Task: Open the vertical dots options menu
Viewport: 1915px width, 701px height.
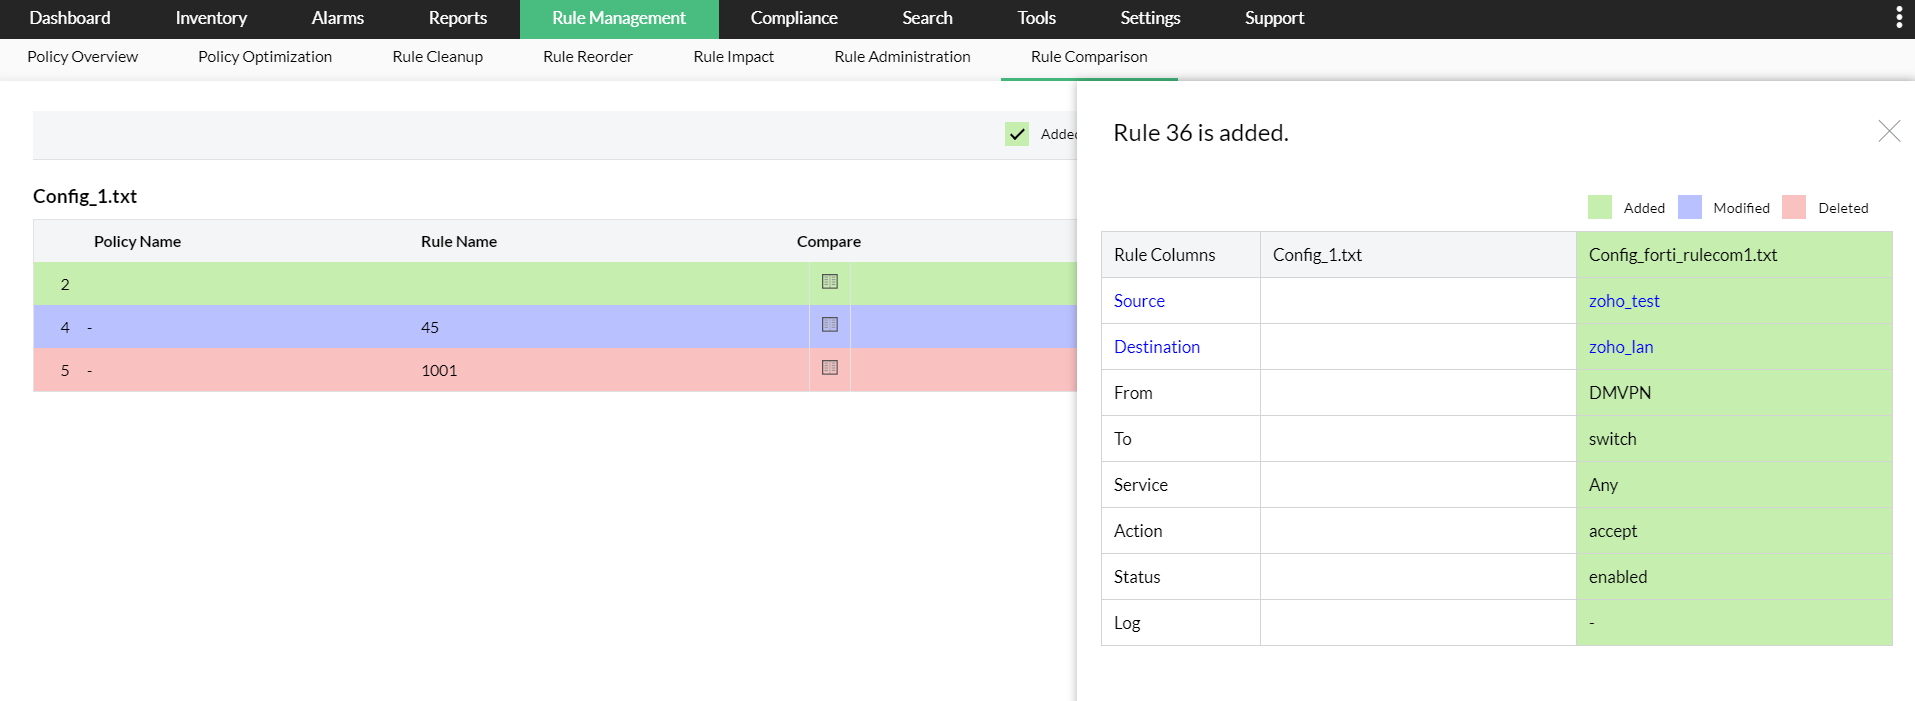Action: click(1898, 18)
